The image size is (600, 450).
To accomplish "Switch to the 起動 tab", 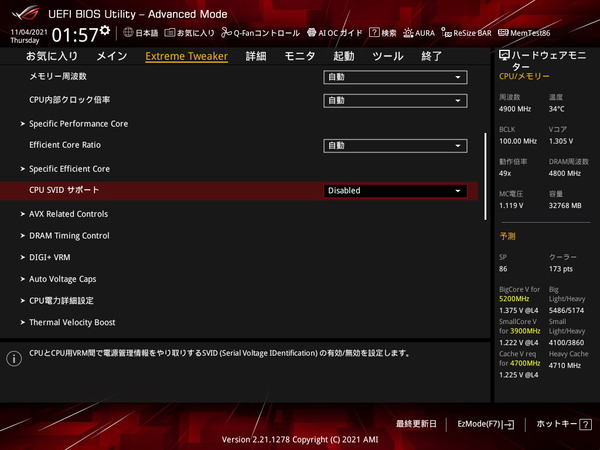I will [344, 56].
